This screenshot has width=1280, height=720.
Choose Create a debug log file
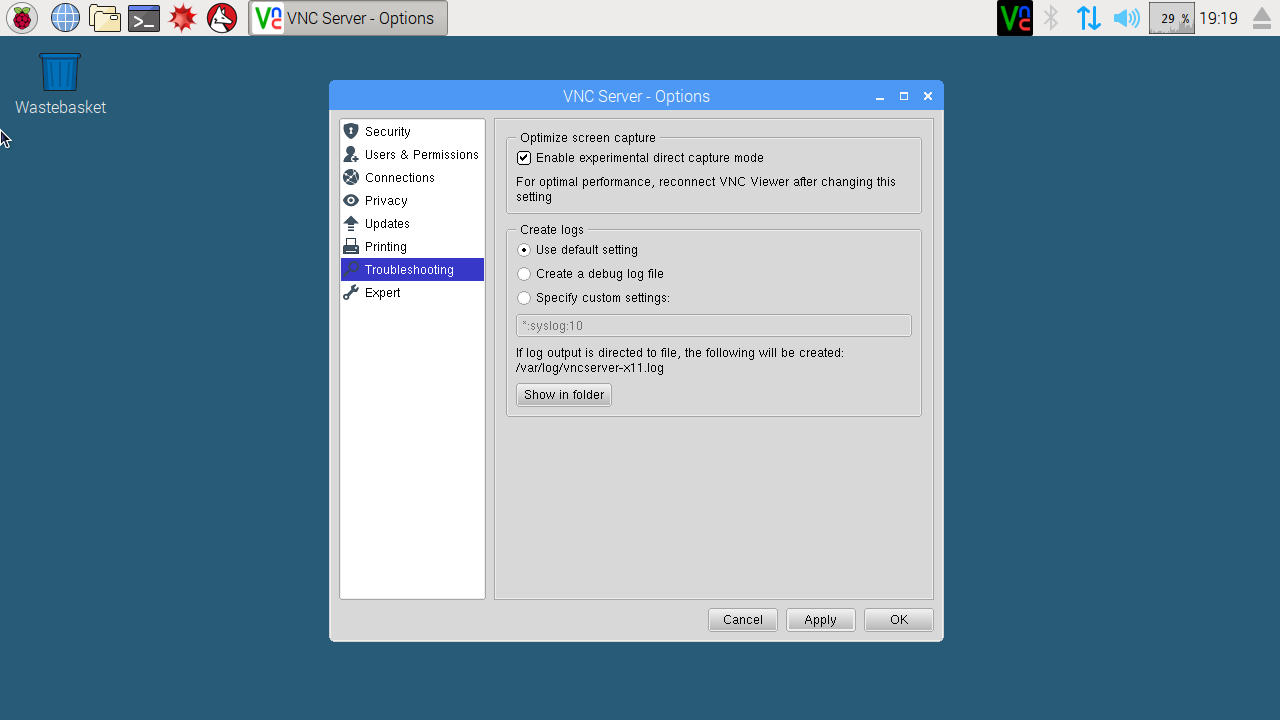[x=524, y=274]
